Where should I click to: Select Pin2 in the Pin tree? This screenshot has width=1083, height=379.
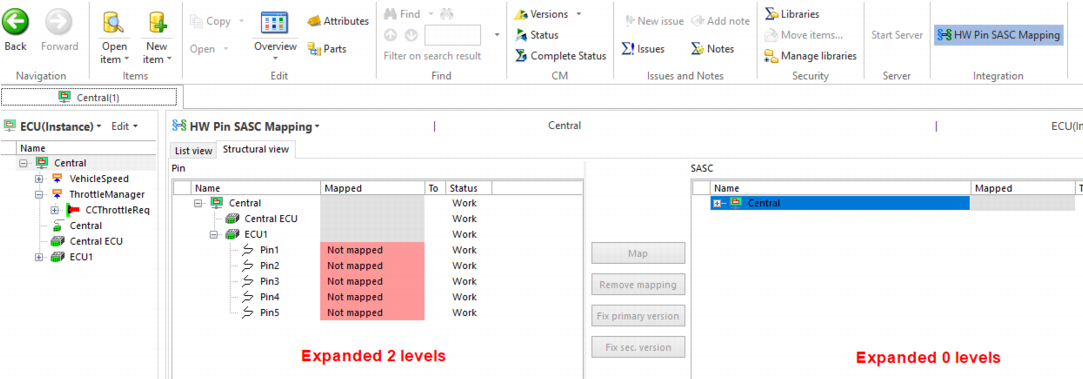tap(269, 266)
